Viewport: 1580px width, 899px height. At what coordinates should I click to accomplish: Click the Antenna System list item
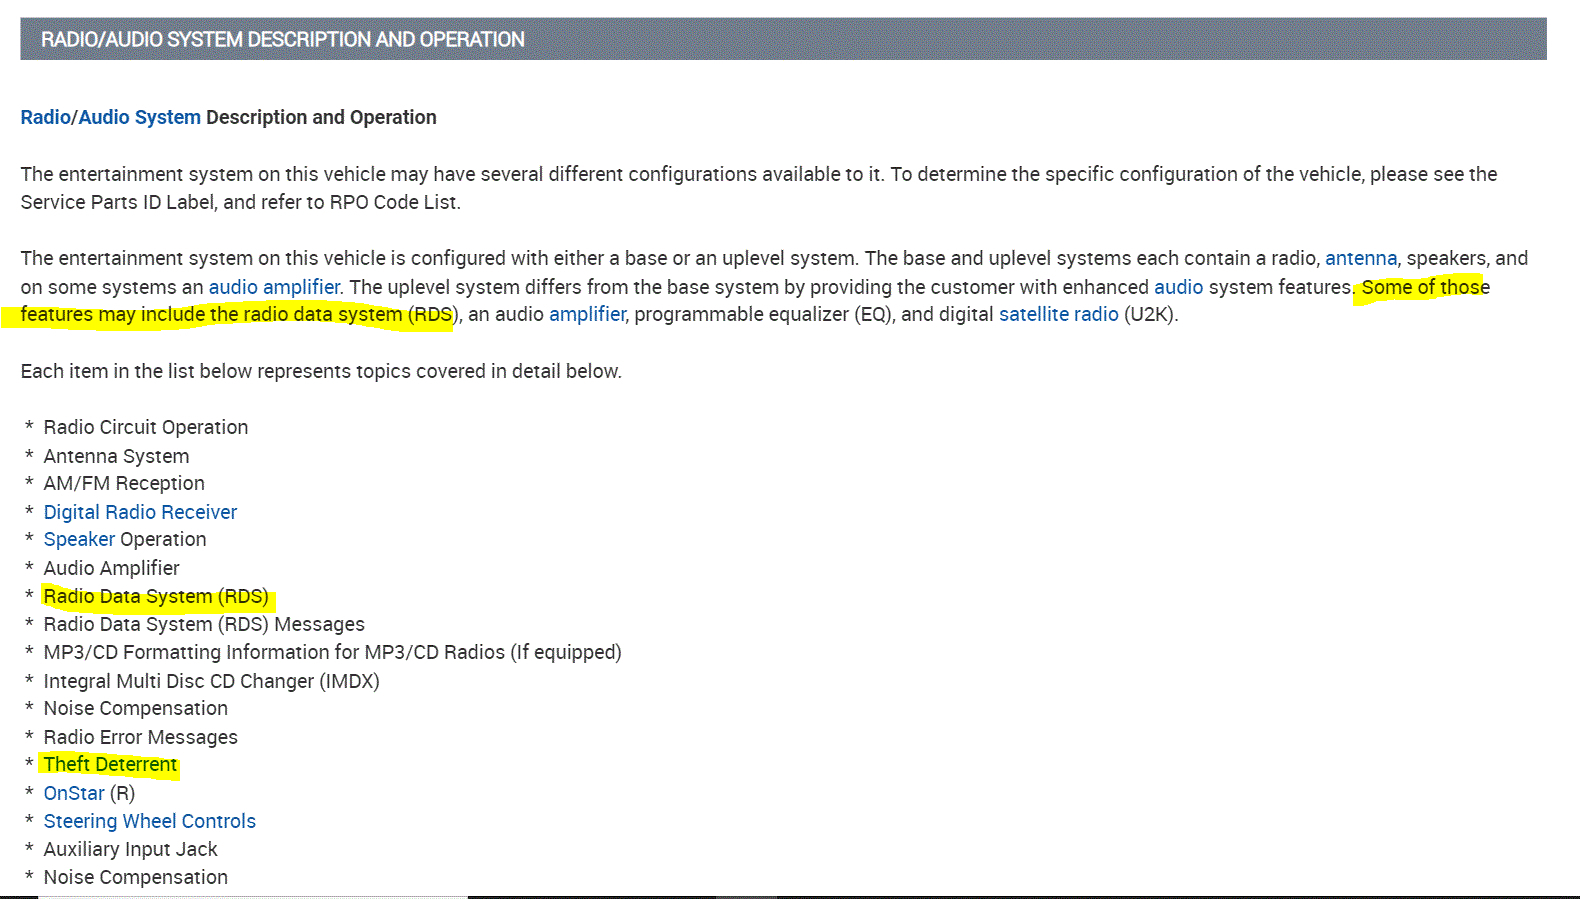coord(116,456)
